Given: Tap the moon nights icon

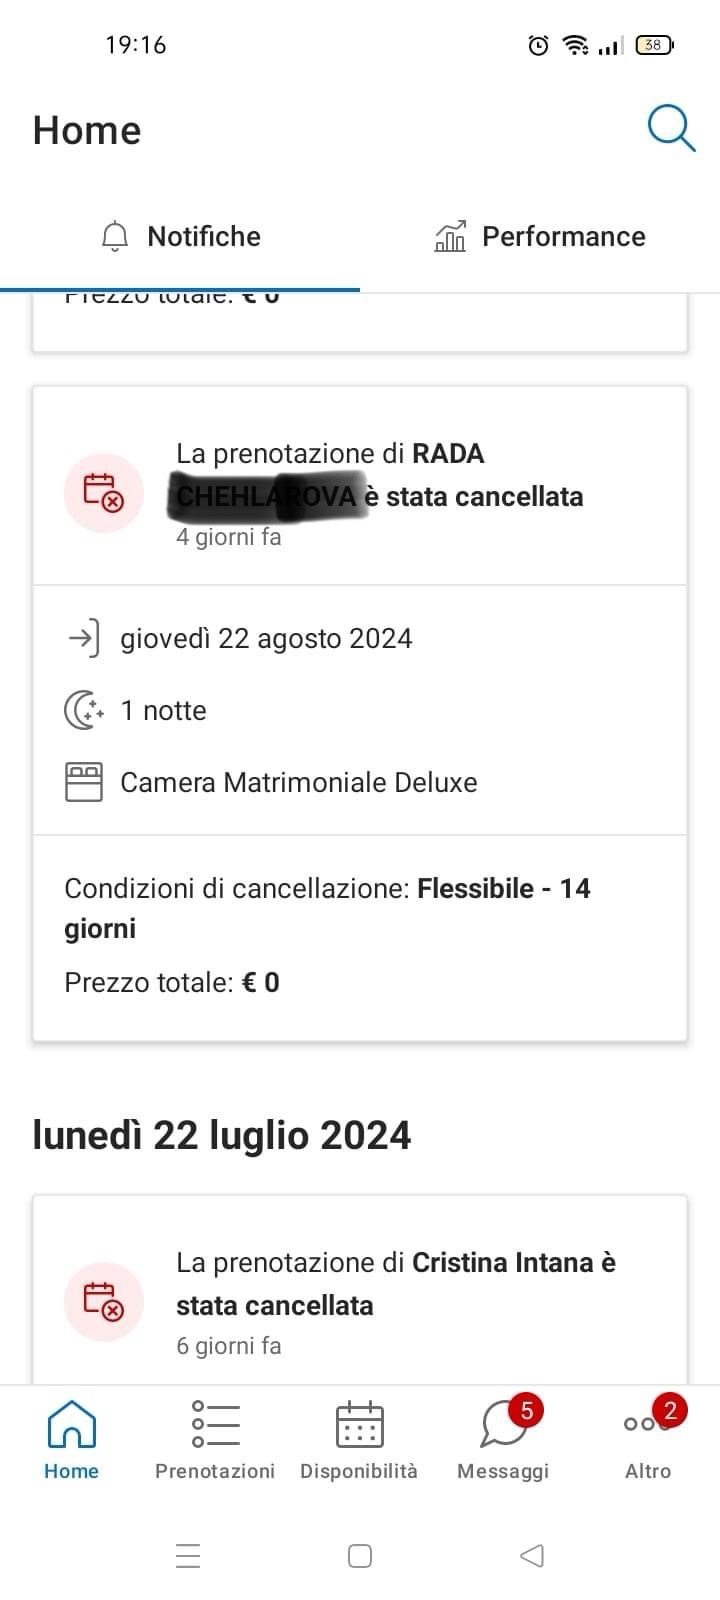Looking at the screenshot, I should click(84, 710).
